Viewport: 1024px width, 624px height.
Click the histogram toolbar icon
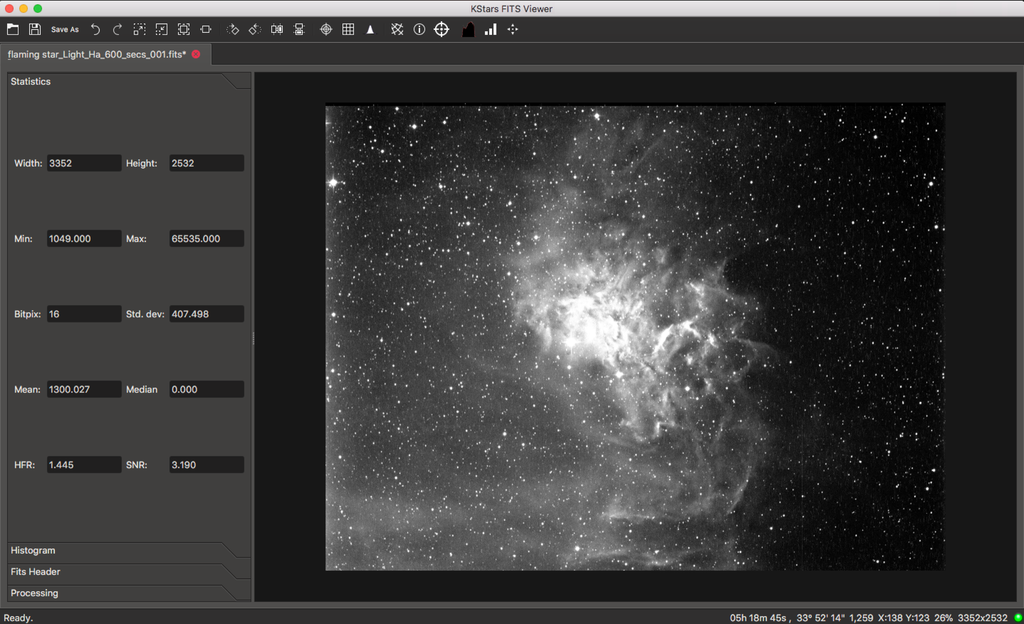point(468,29)
